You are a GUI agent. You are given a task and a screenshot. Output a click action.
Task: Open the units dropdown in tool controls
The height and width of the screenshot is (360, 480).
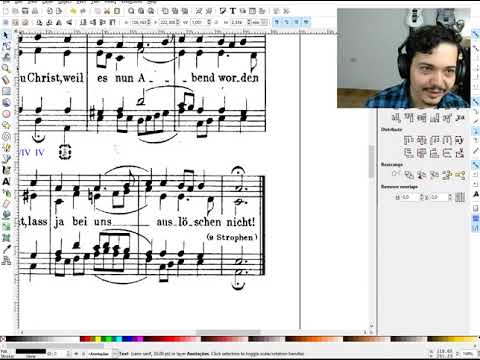pyautogui.click(x=260, y=23)
